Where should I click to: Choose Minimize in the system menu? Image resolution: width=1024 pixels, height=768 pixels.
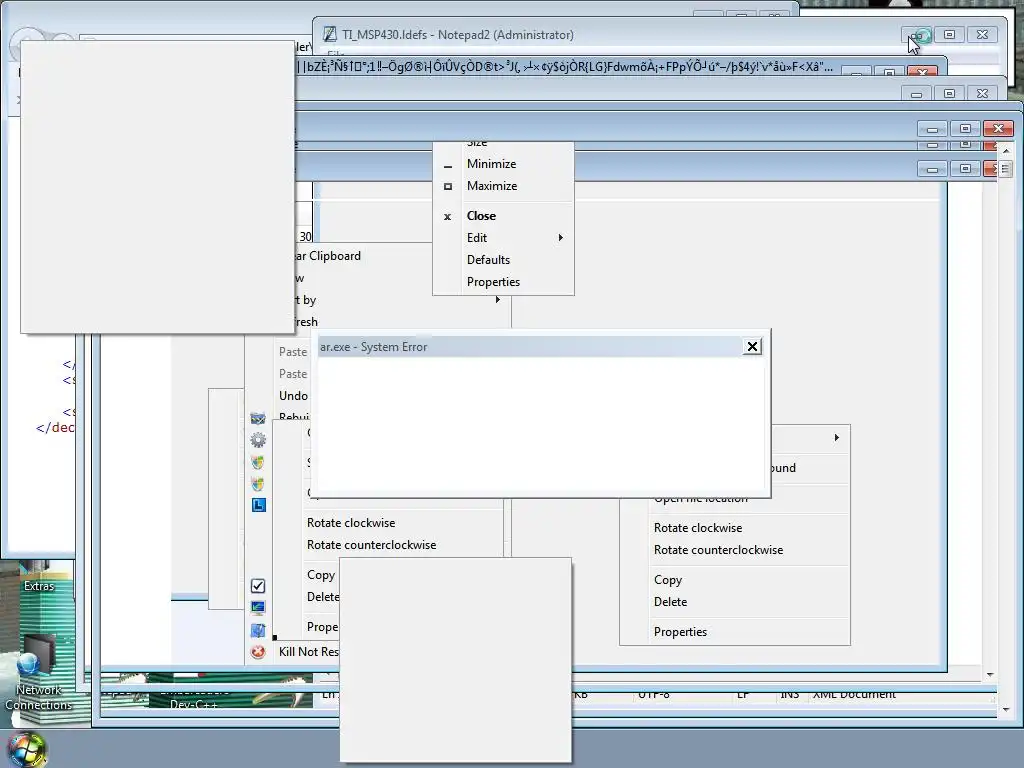point(491,164)
